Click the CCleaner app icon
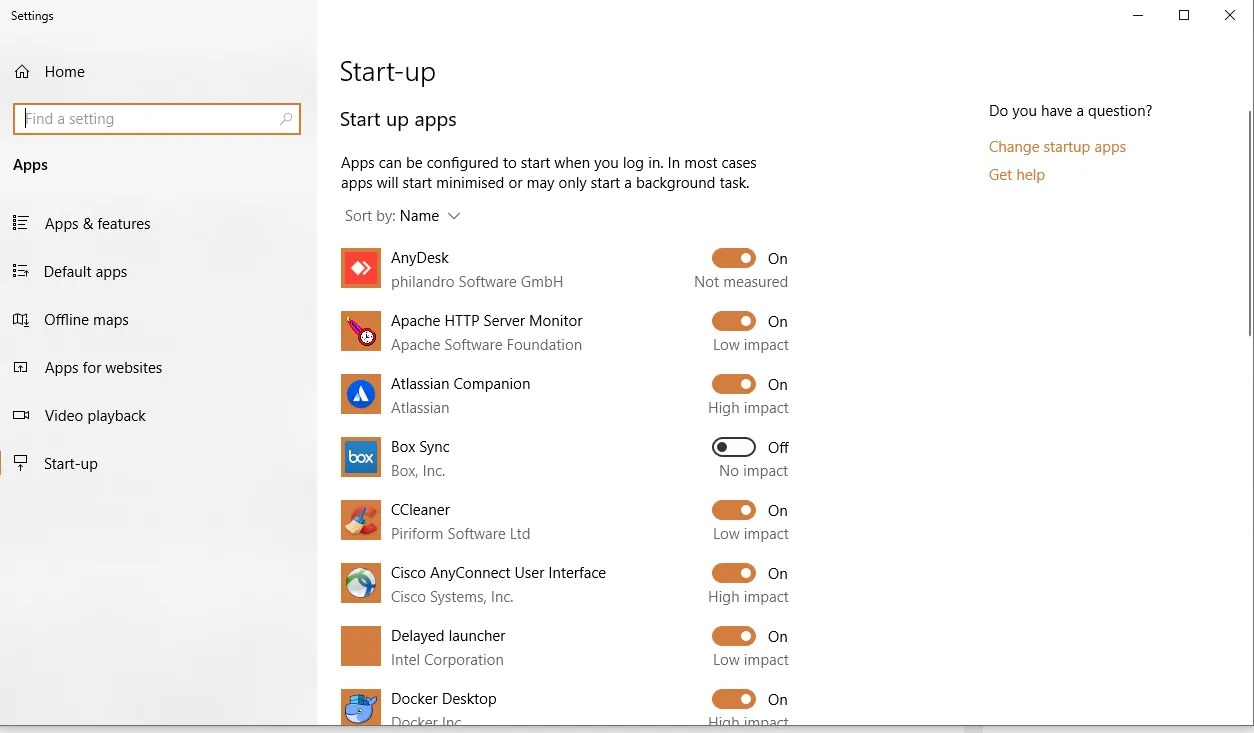Image resolution: width=1254 pixels, height=733 pixels. tap(361, 520)
